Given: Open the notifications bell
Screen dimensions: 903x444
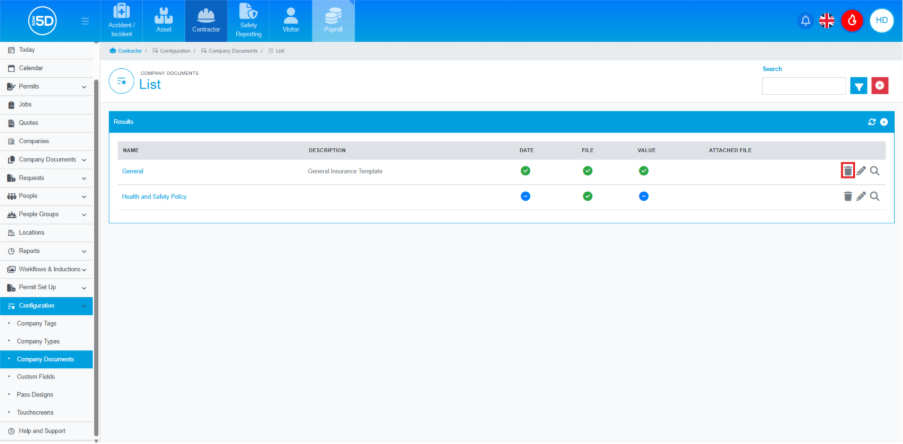Looking at the screenshot, I should [x=805, y=20].
